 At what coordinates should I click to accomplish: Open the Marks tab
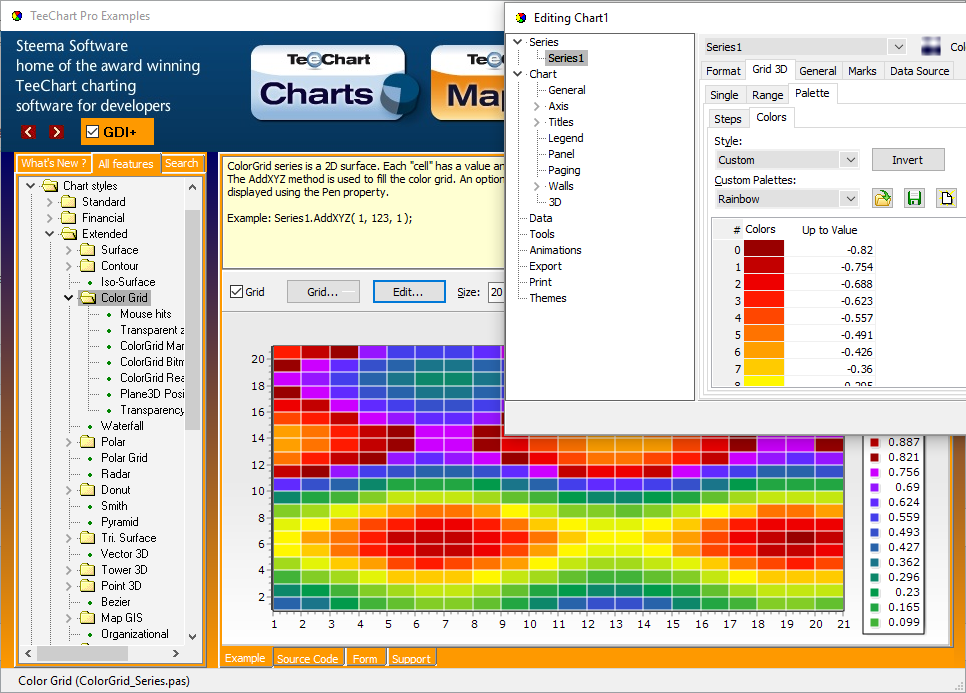[862, 71]
